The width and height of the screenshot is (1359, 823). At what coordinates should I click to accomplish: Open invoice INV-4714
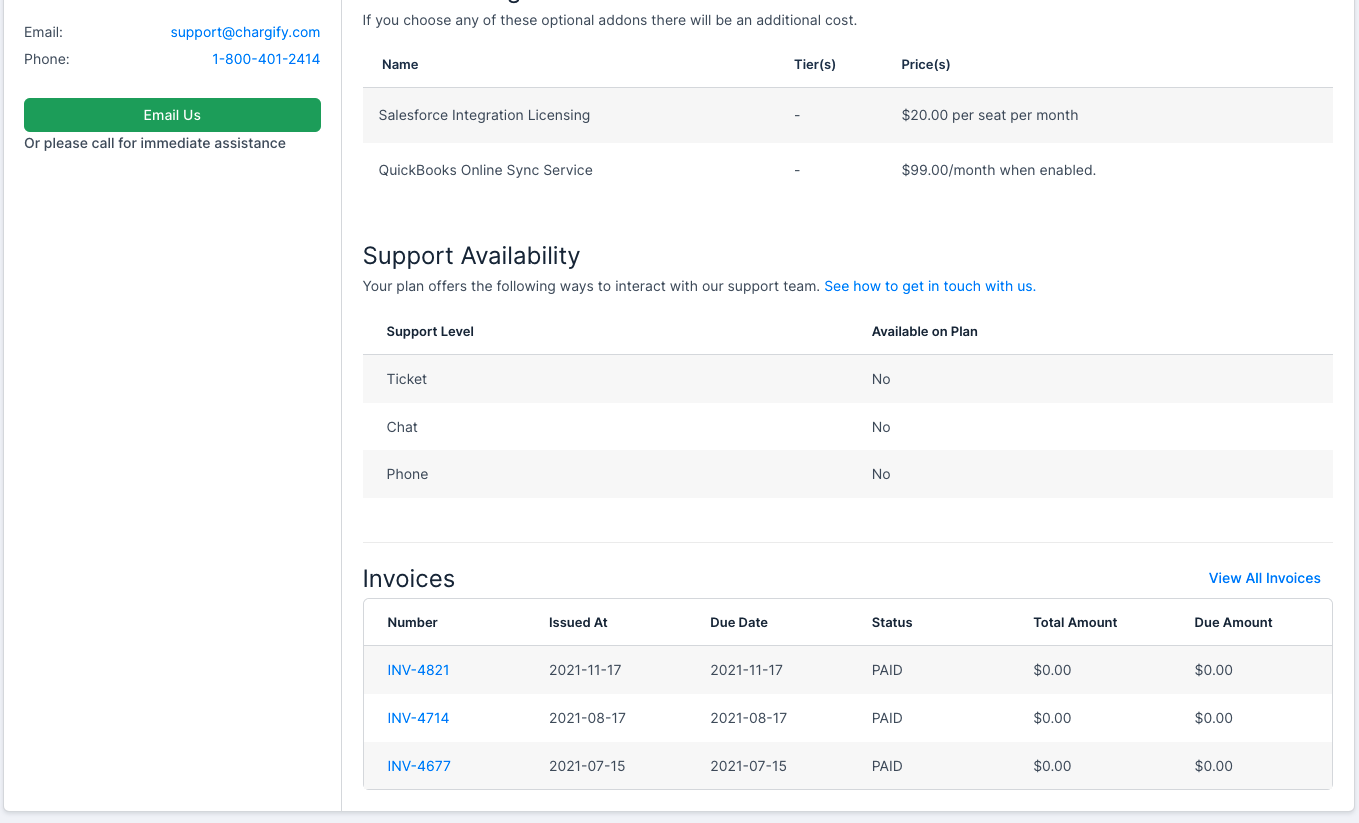(418, 718)
